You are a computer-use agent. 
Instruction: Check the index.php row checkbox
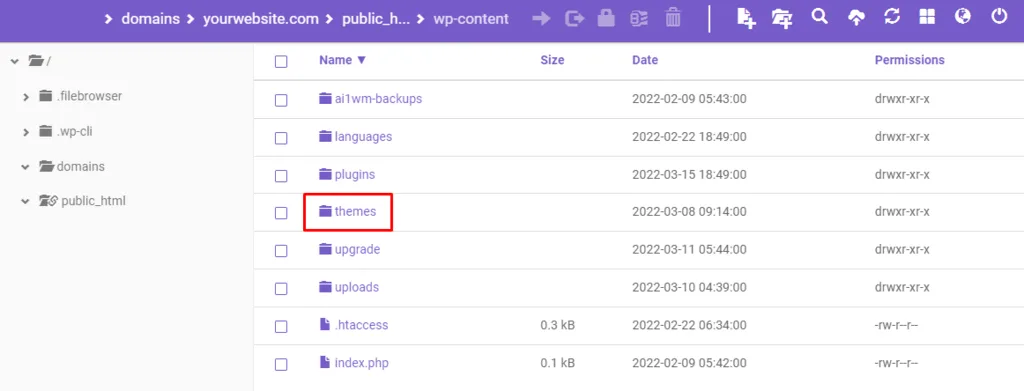tap(281, 364)
